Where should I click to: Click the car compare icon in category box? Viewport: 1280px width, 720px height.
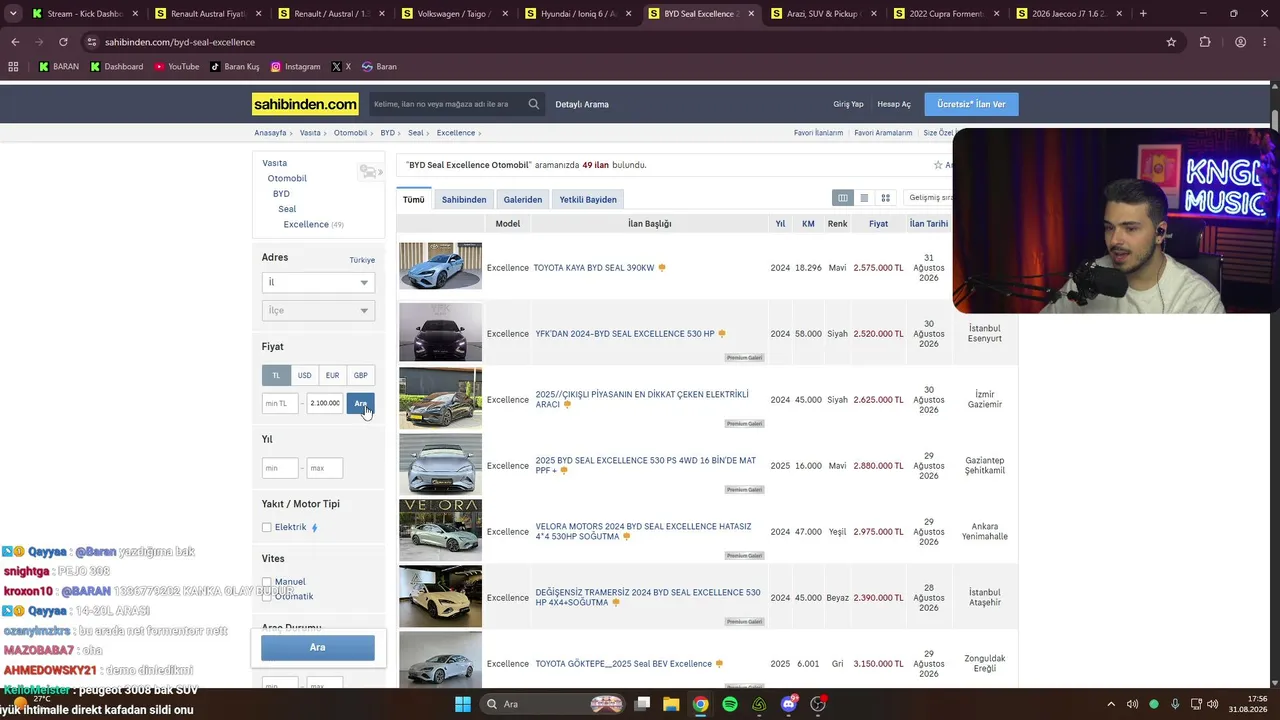click(371, 172)
